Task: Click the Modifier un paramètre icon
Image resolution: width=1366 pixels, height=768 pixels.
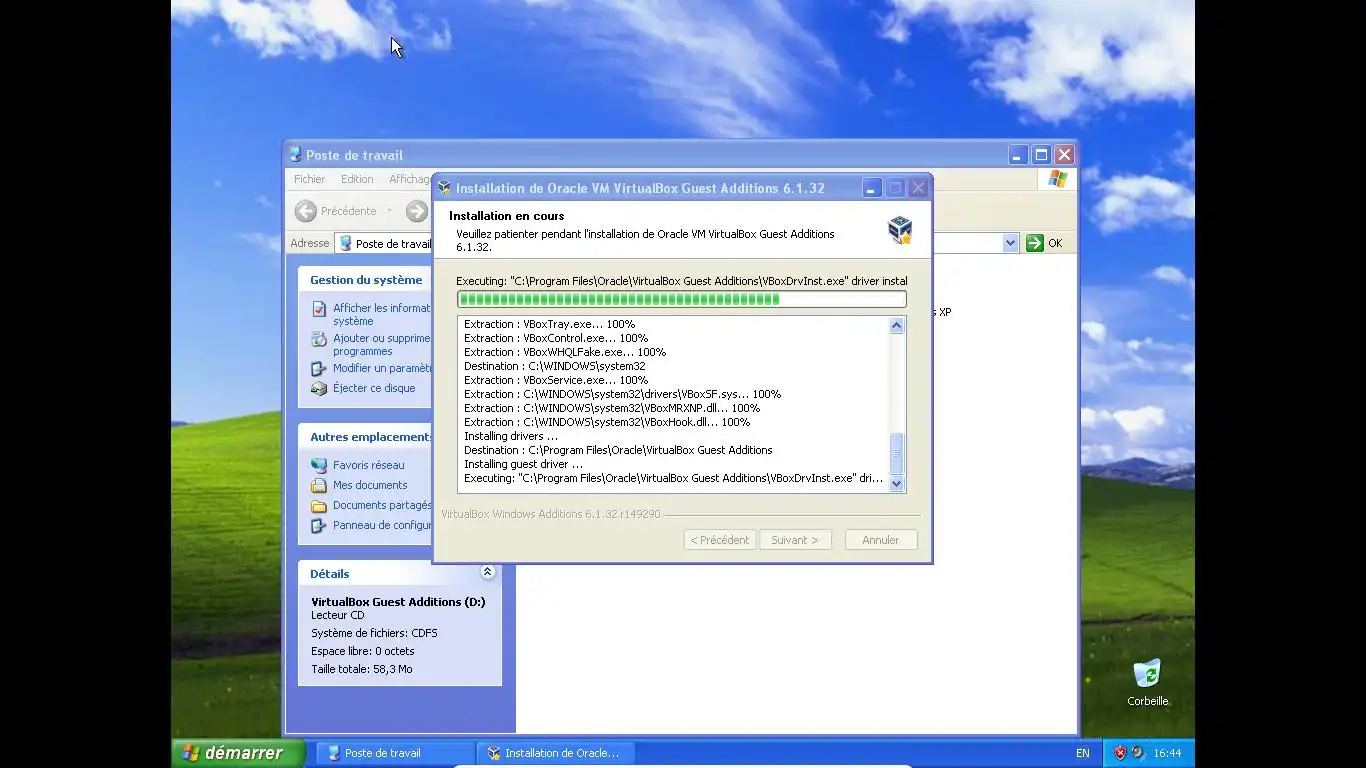Action: tap(319, 368)
